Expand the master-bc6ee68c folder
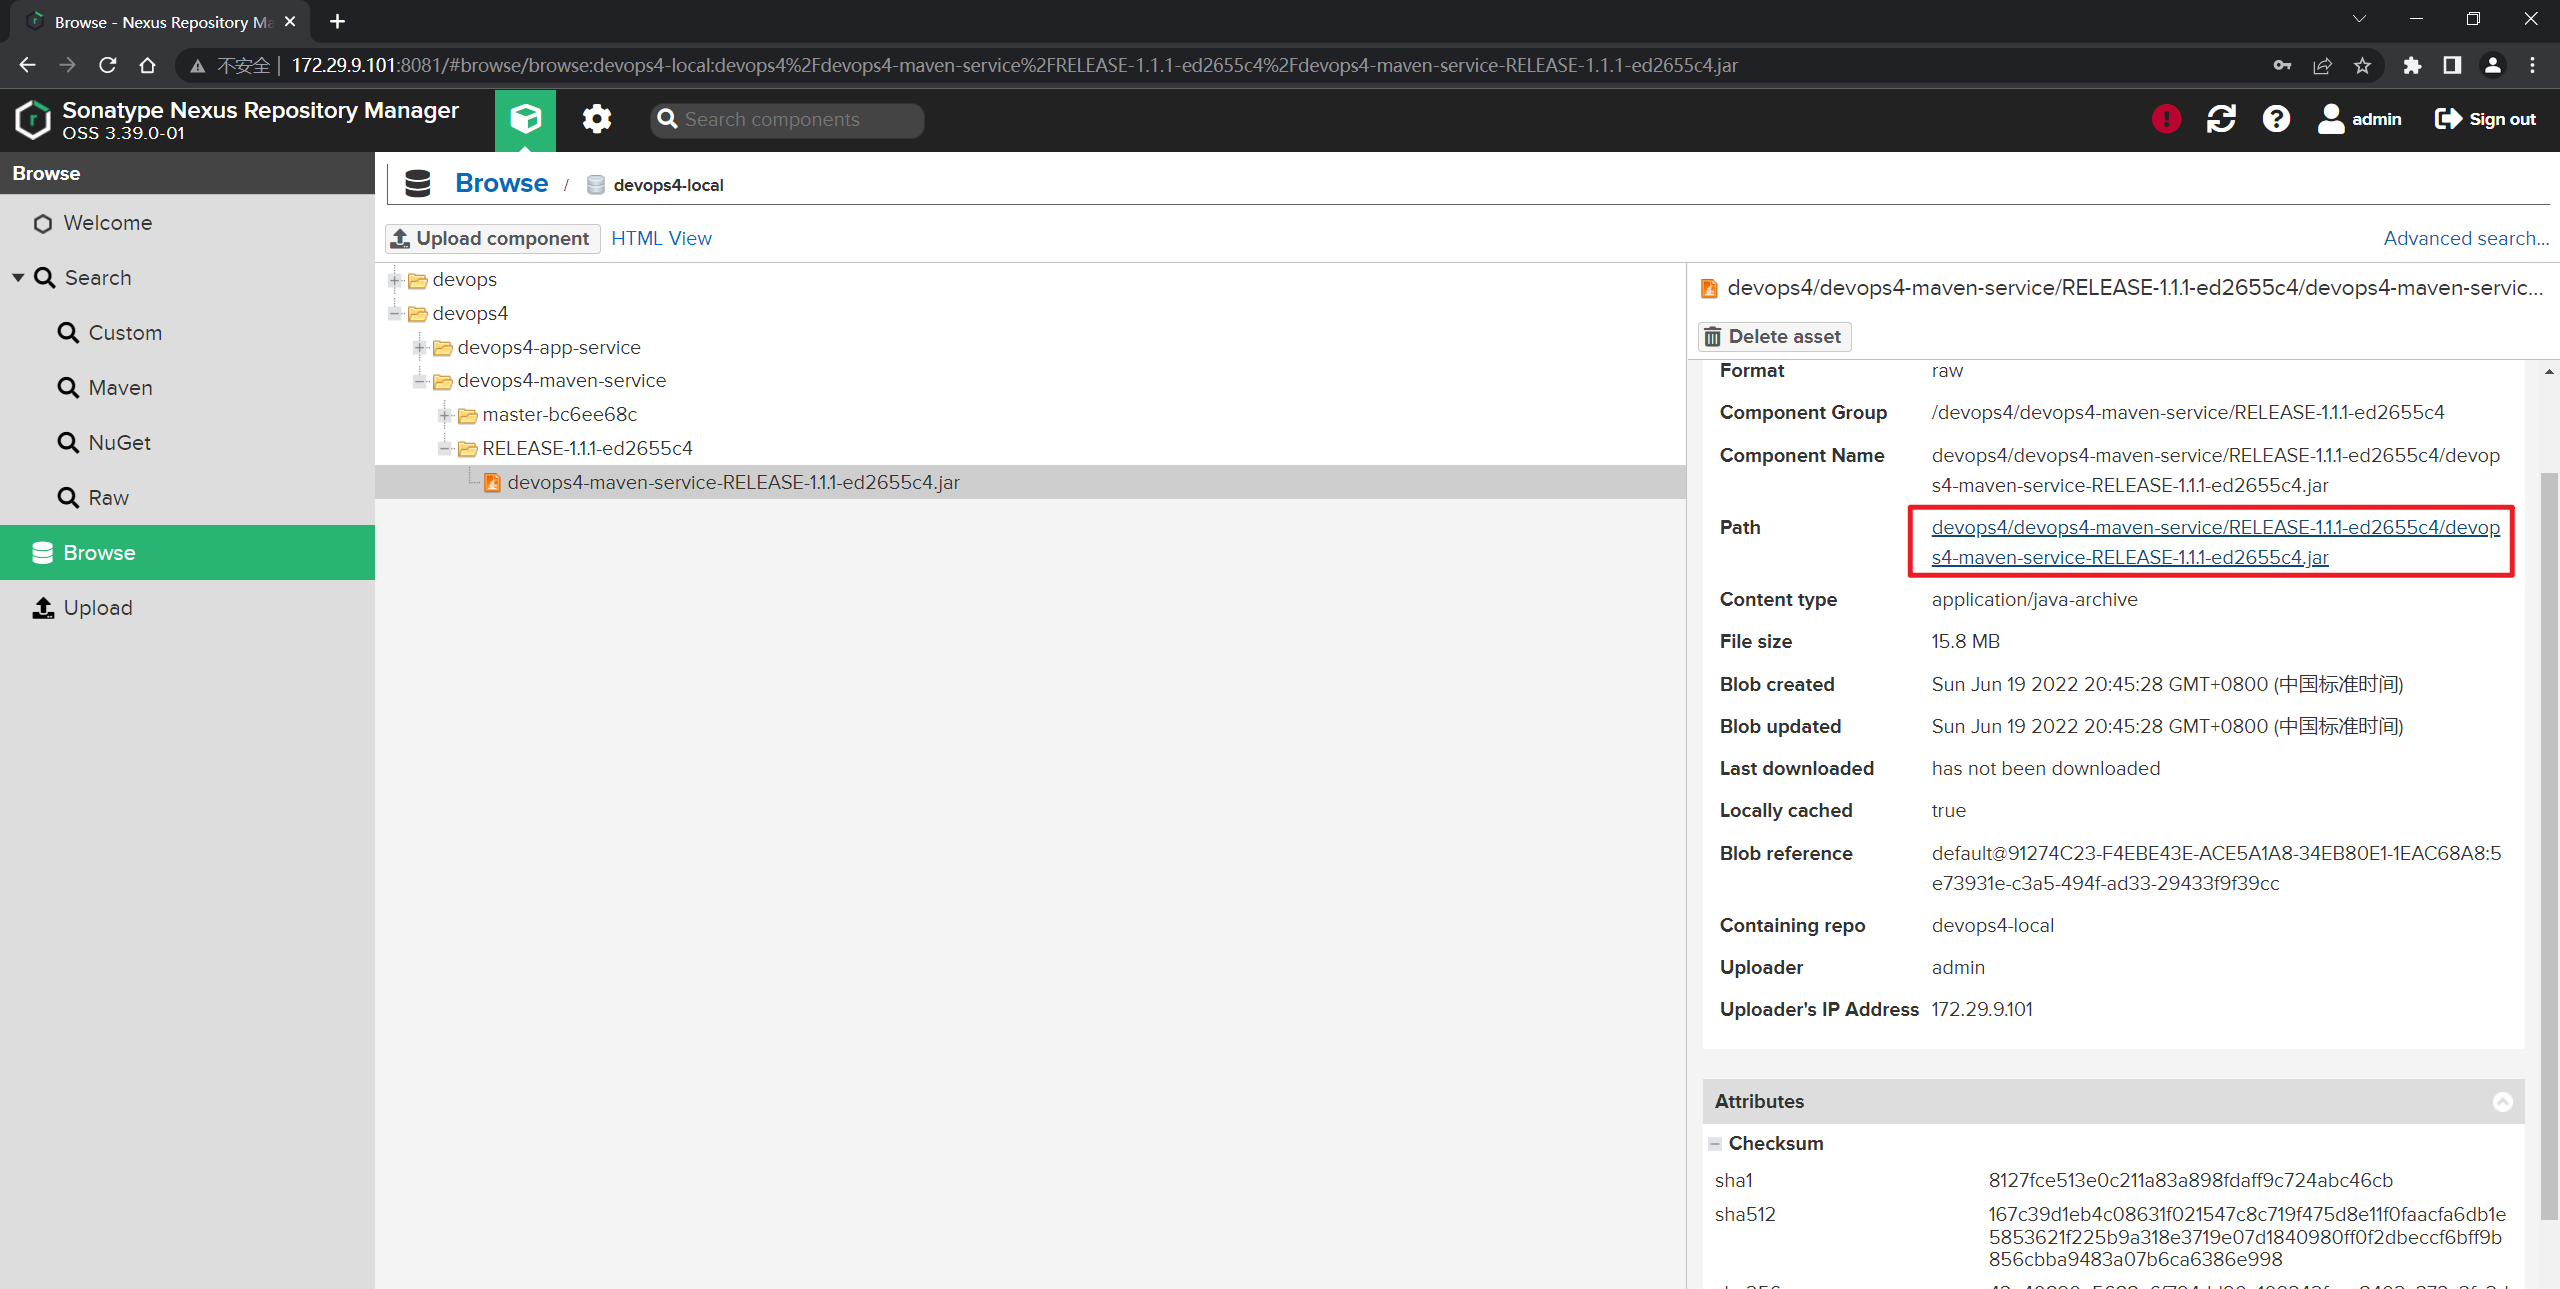This screenshot has width=2560, height=1289. click(x=446, y=414)
